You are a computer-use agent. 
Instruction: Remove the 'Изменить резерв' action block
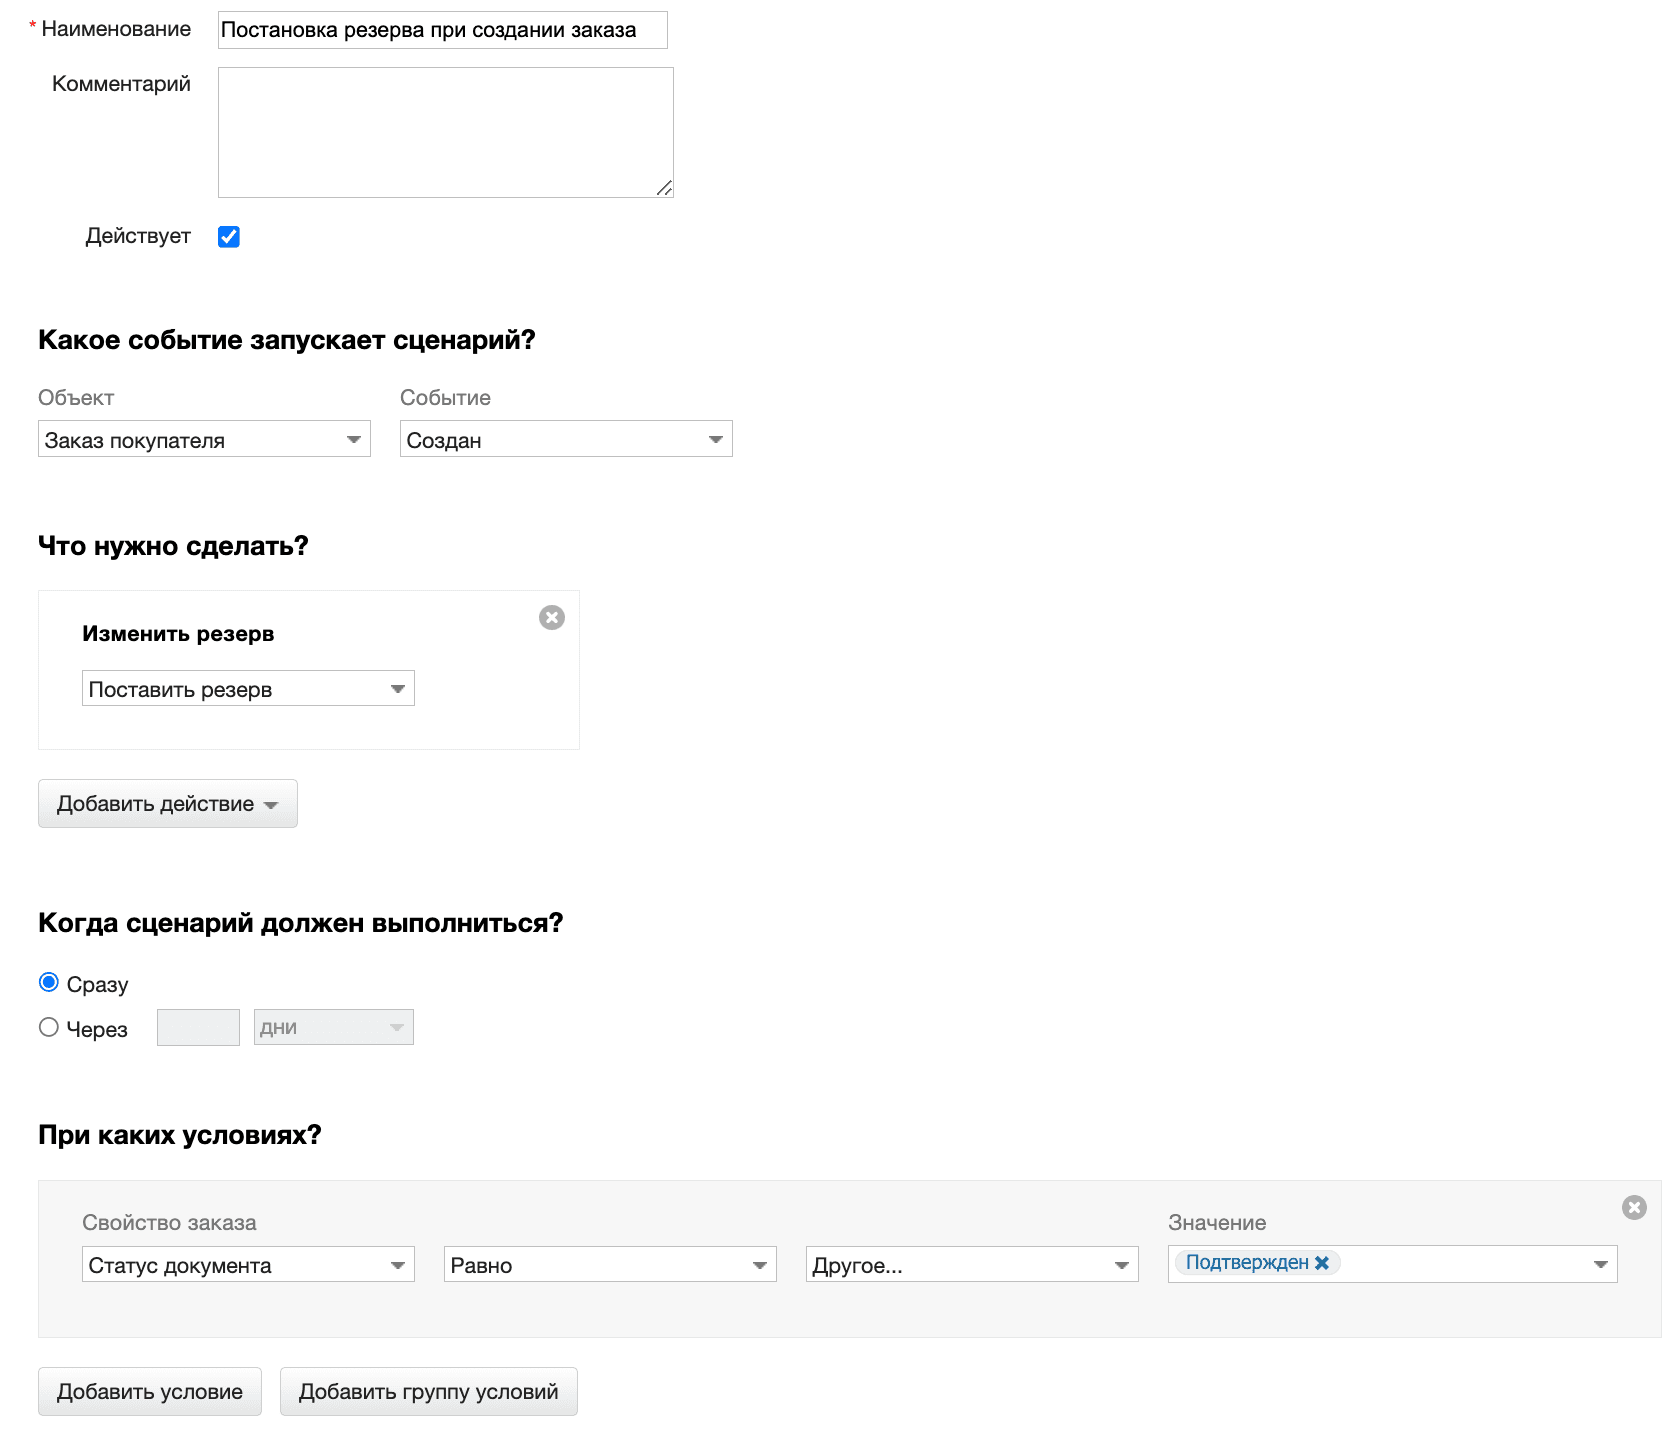[551, 618]
